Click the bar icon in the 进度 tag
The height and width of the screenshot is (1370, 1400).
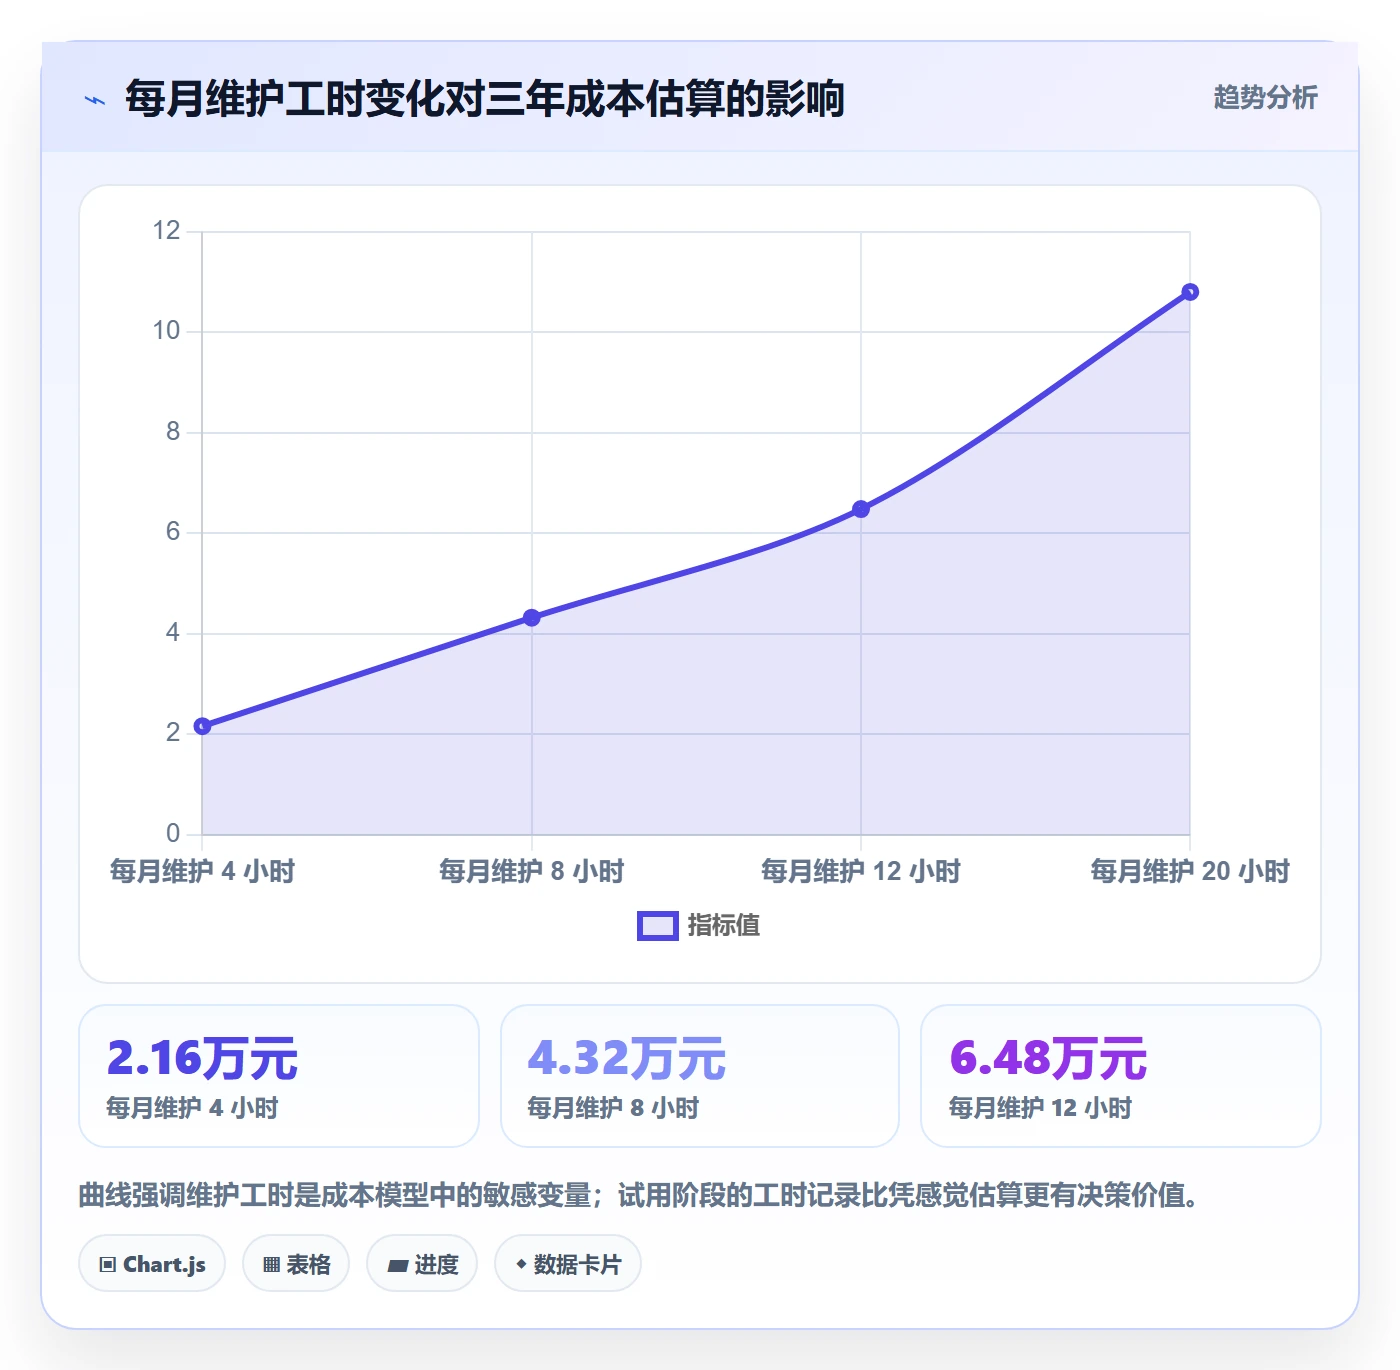point(397,1266)
